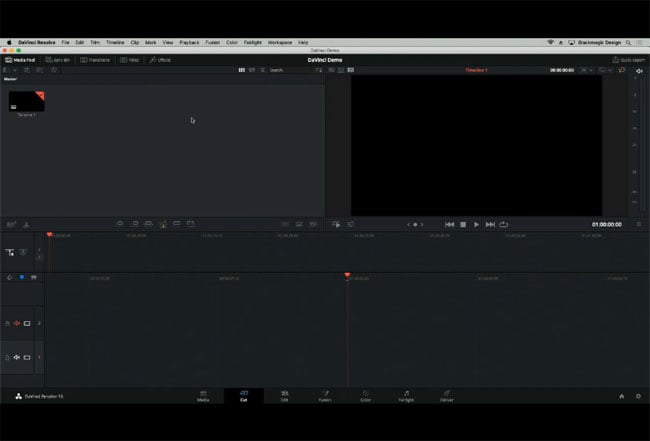Image resolution: width=650 pixels, height=441 pixels.
Task: Open the Deliver page
Action: coord(446,396)
